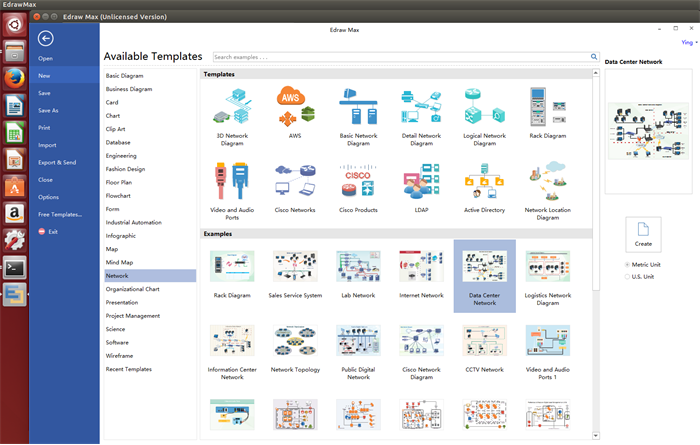This screenshot has width=700, height=445.
Task: Open System Settings from the dock
Action: [15, 241]
